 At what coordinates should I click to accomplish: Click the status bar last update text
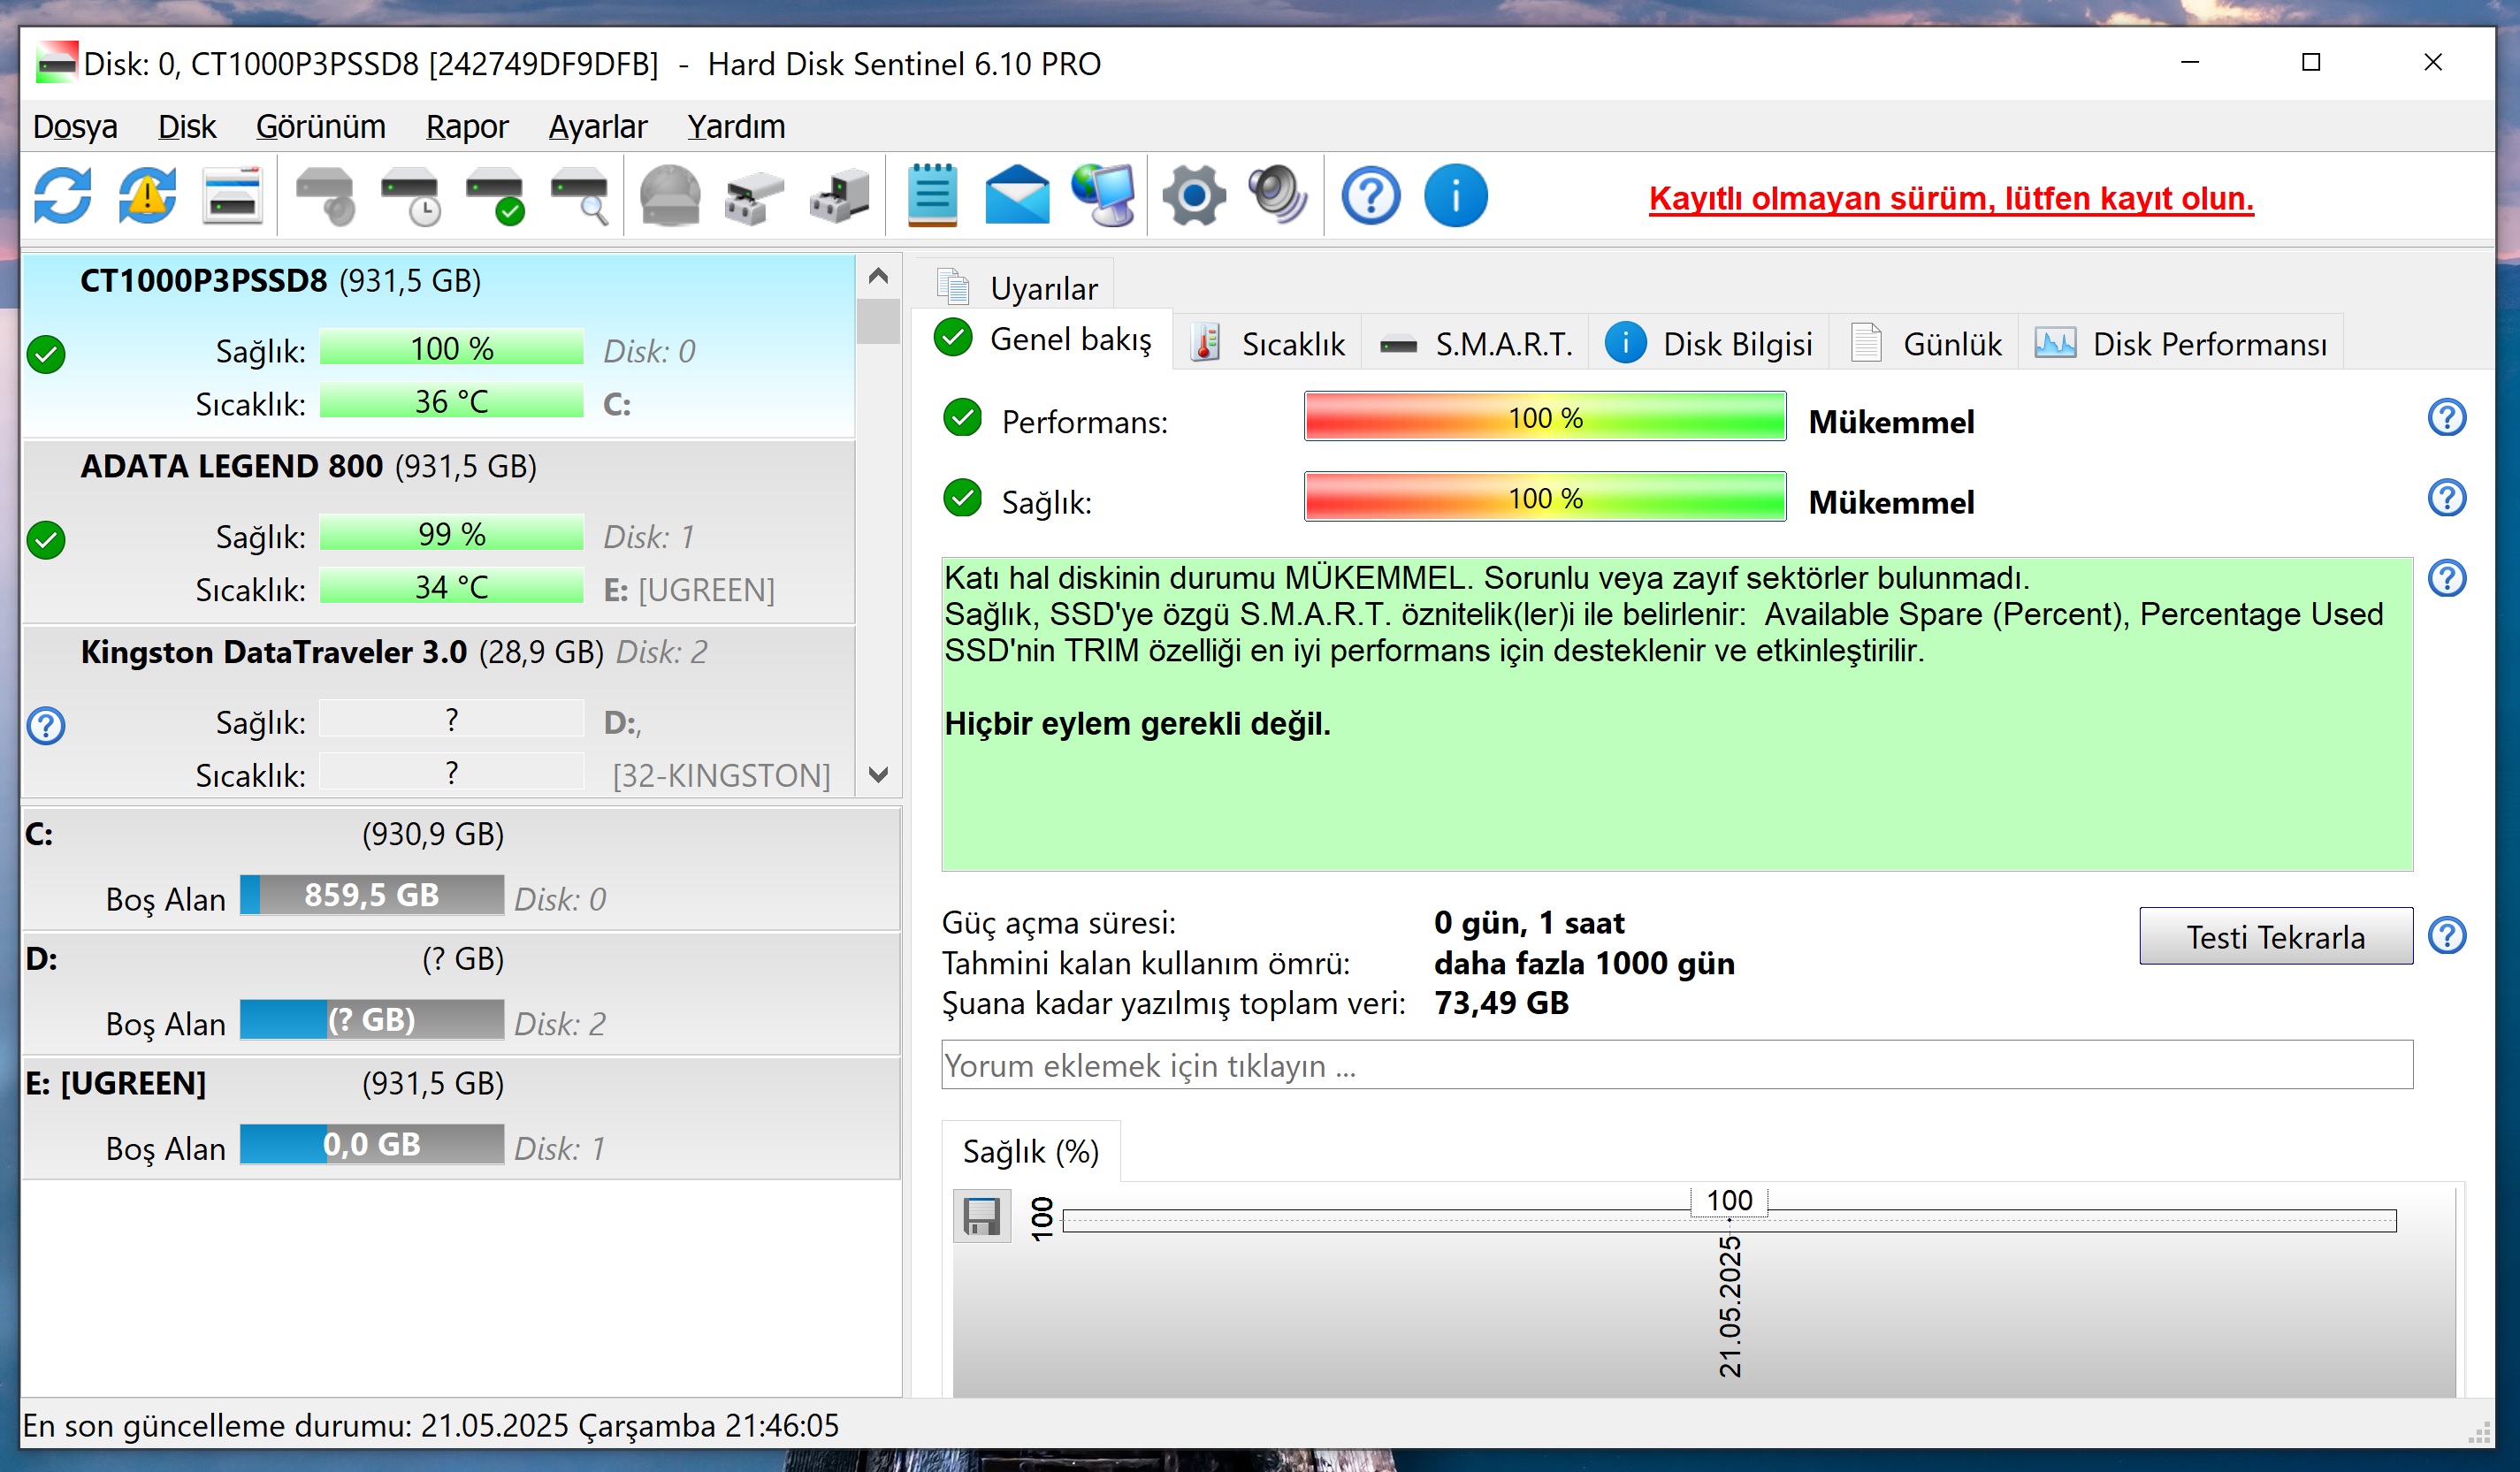431,1425
